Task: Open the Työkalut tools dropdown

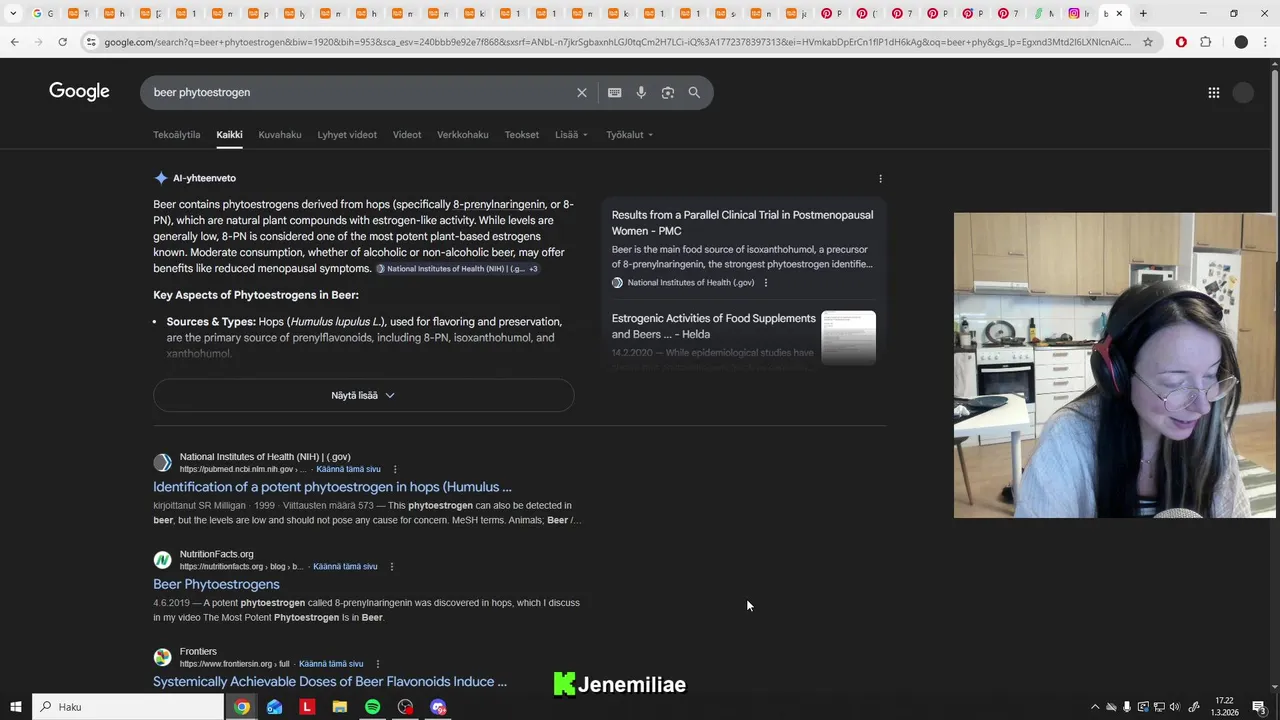Action: click(629, 135)
